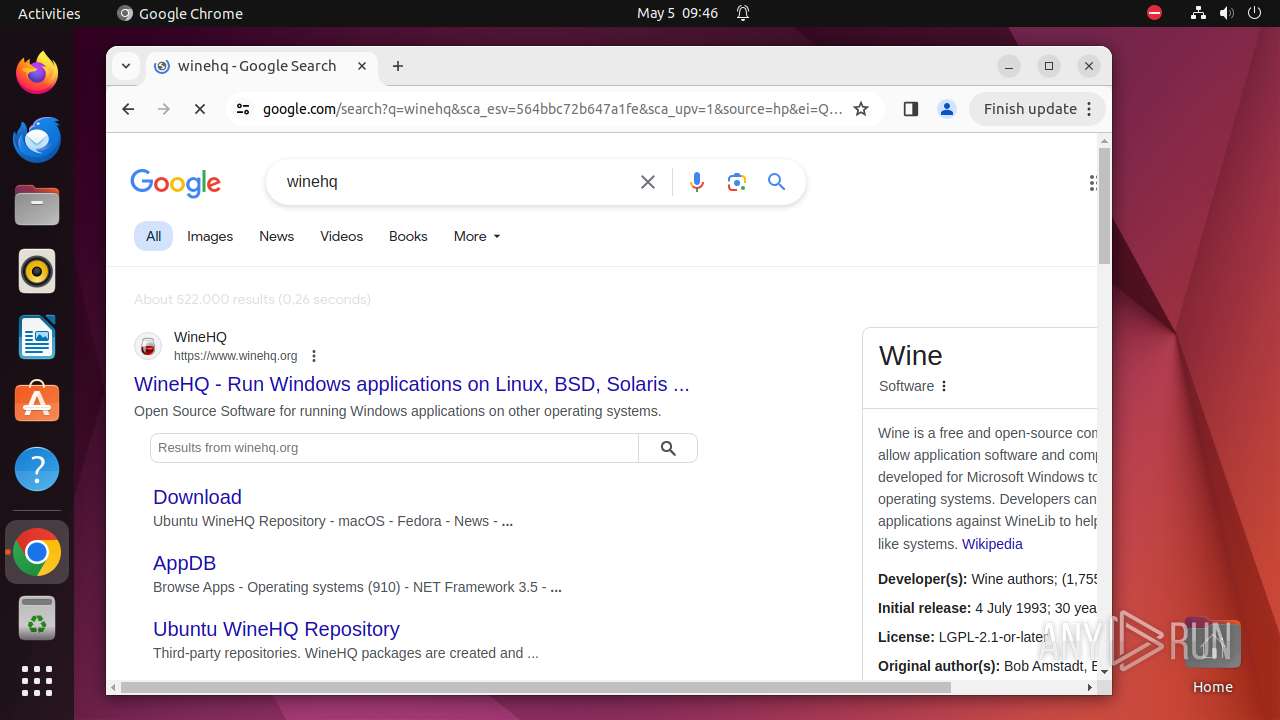The image size is (1280, 720).
Task: Click the address bar URL
Action: [553, 109]
